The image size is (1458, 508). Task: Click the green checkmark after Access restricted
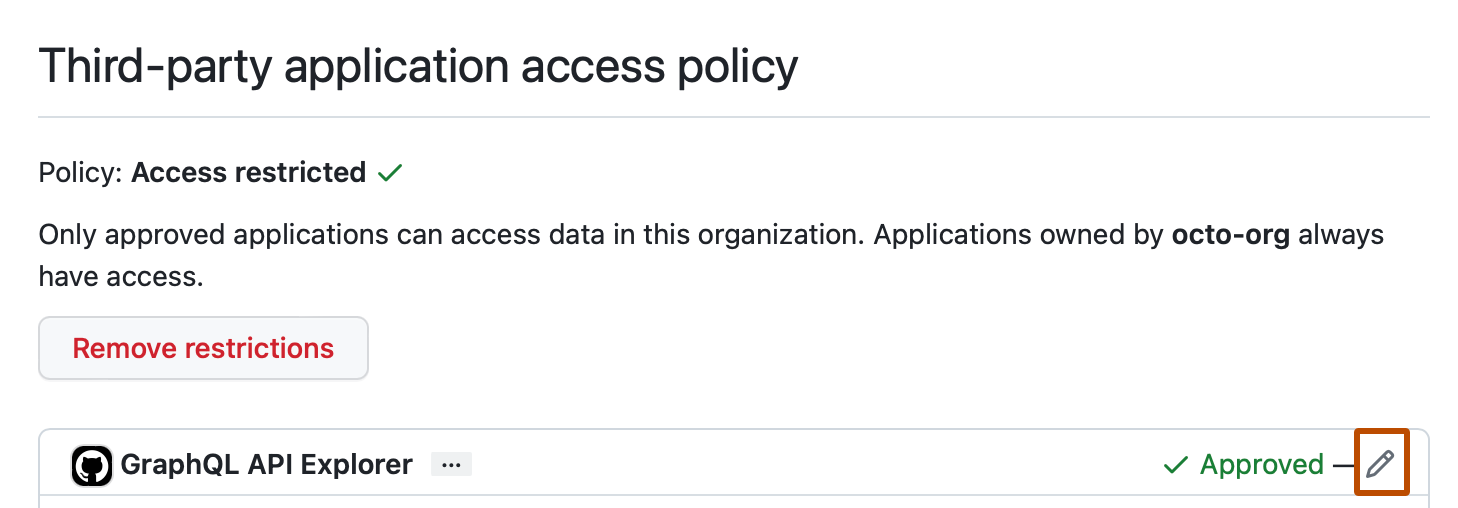[x=390, y=173]
